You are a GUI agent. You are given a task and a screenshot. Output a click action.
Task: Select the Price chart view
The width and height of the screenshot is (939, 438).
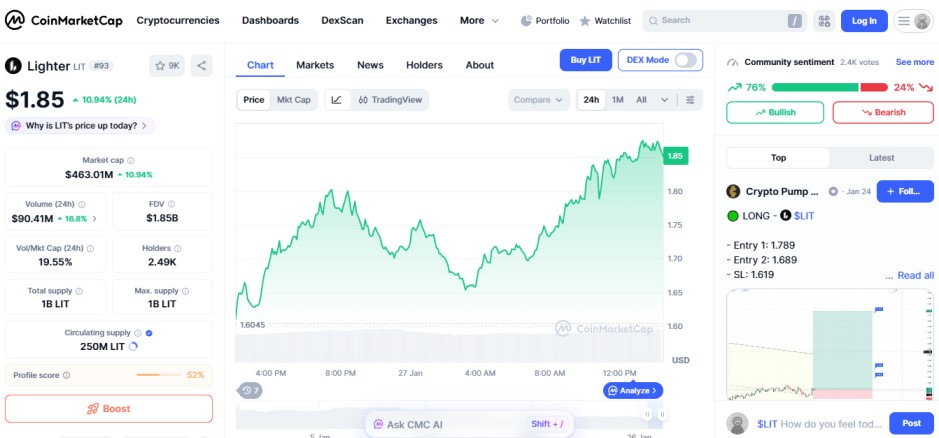click(253, 100)
